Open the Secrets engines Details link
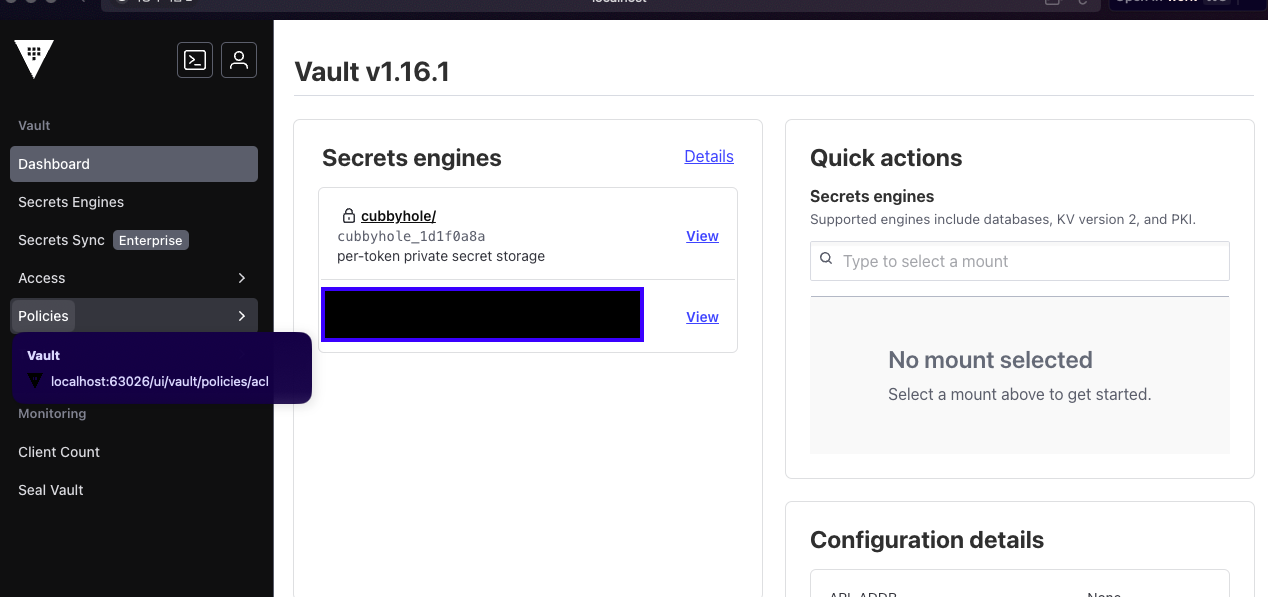Screen dimensions: 1268x597 (x=709, y=156)
